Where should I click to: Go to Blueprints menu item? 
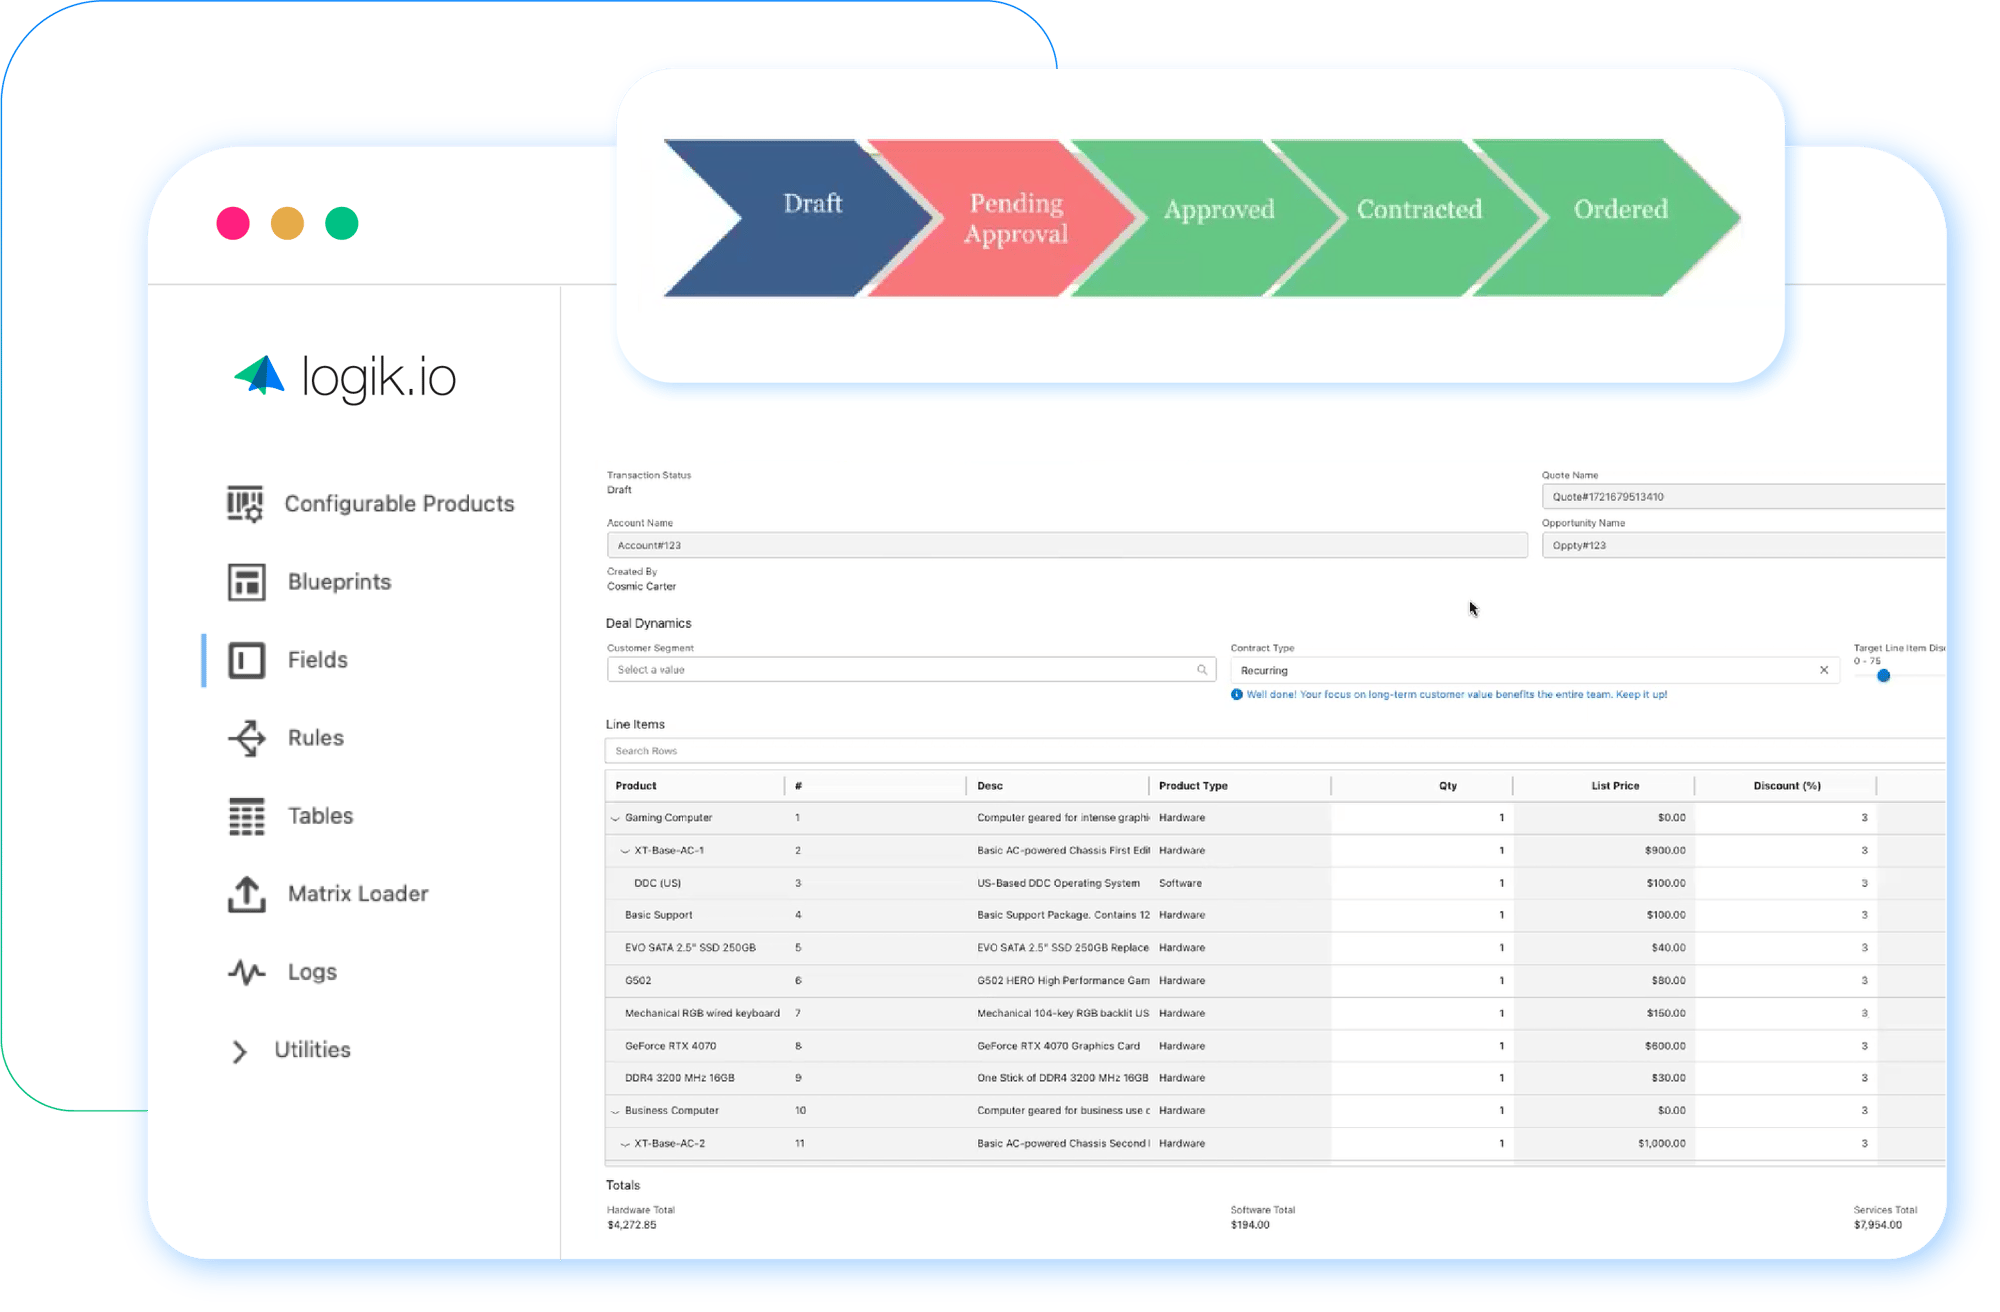coord(339,582)
